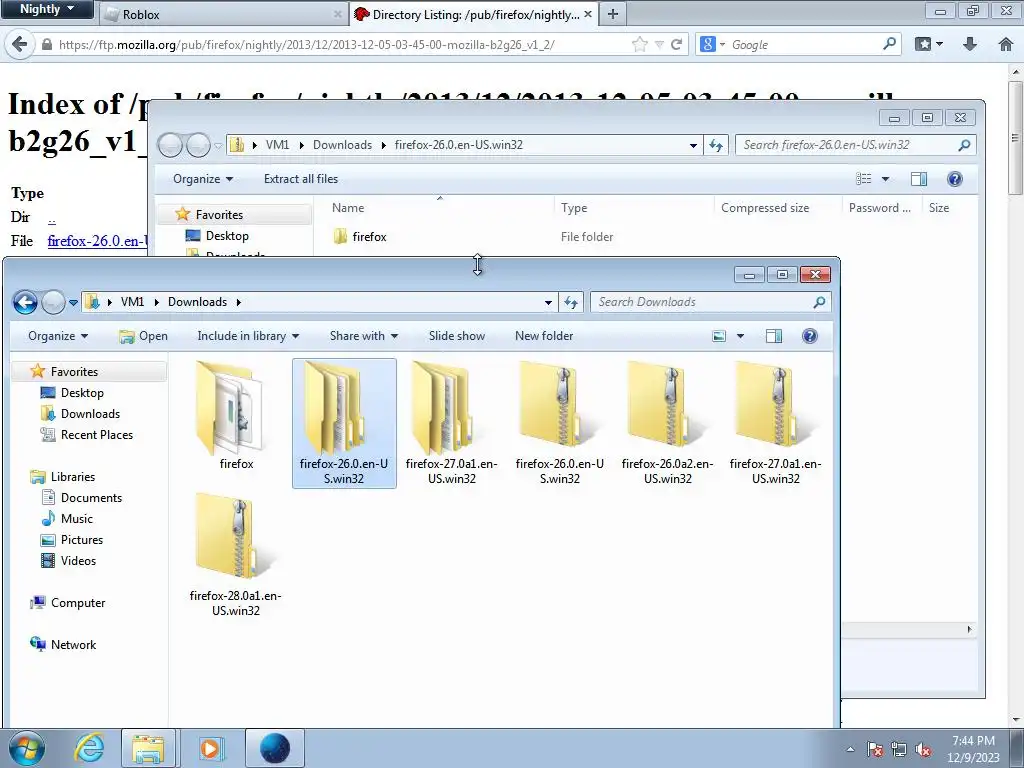Click the search magnifier in Google box
The image size is (1024, 768).
889,44
